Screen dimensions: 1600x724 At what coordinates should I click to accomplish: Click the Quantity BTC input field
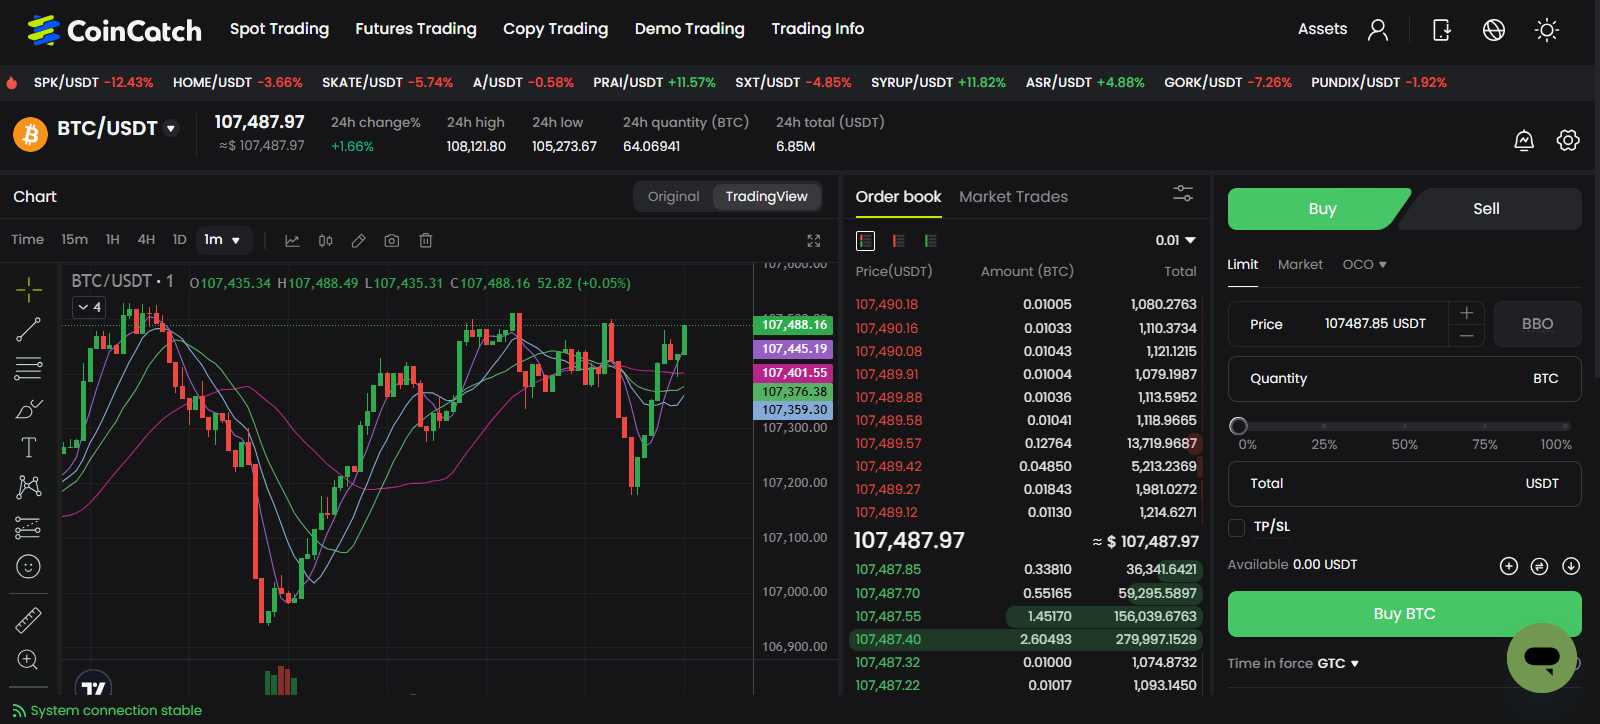point(1404,379)
